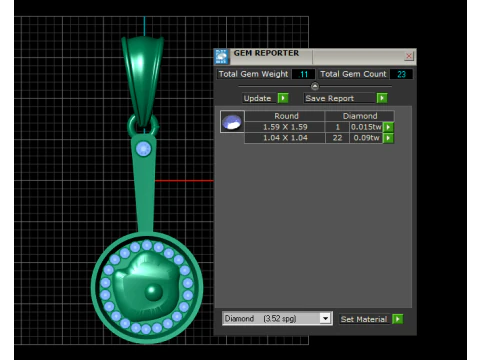Select the single gem on the pendant stem
480x360 pixels.
144,149
